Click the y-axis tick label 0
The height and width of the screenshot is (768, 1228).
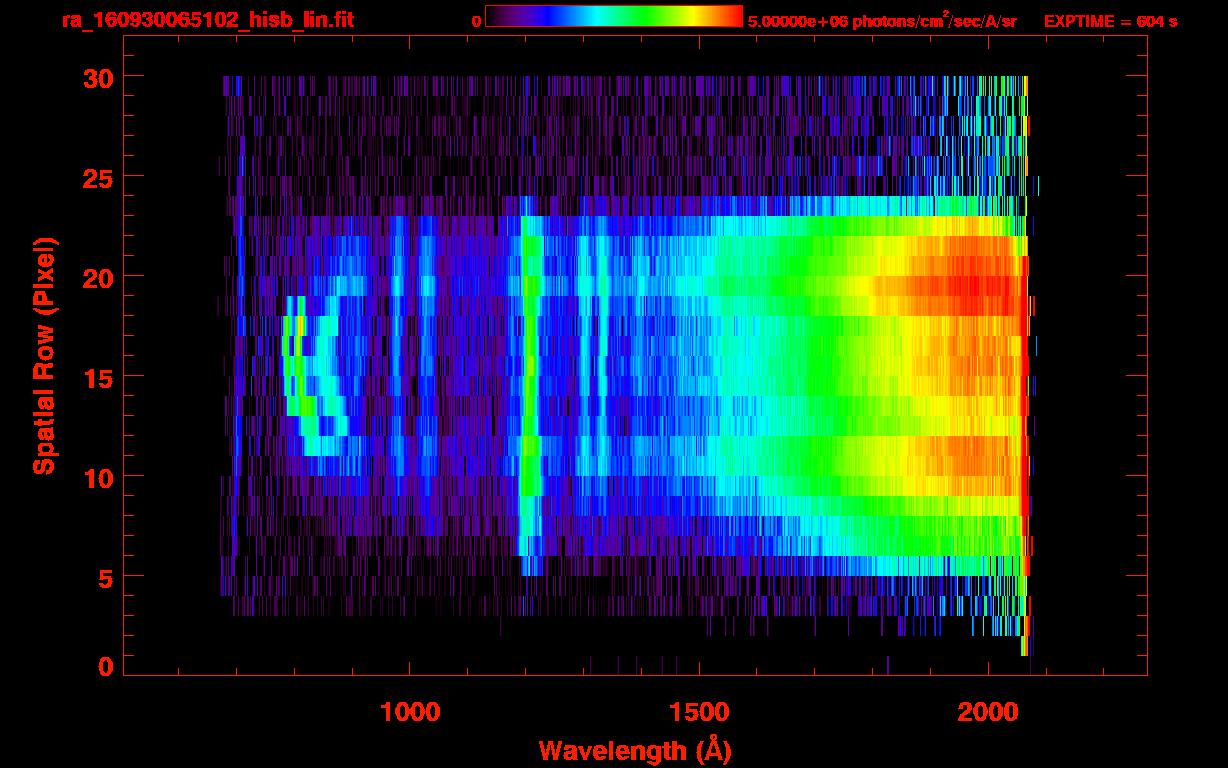pos(105,666)
